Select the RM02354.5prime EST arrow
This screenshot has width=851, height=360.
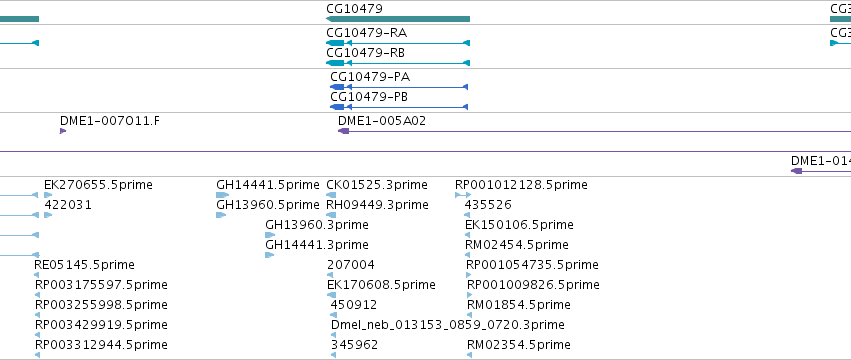[469, 355]
